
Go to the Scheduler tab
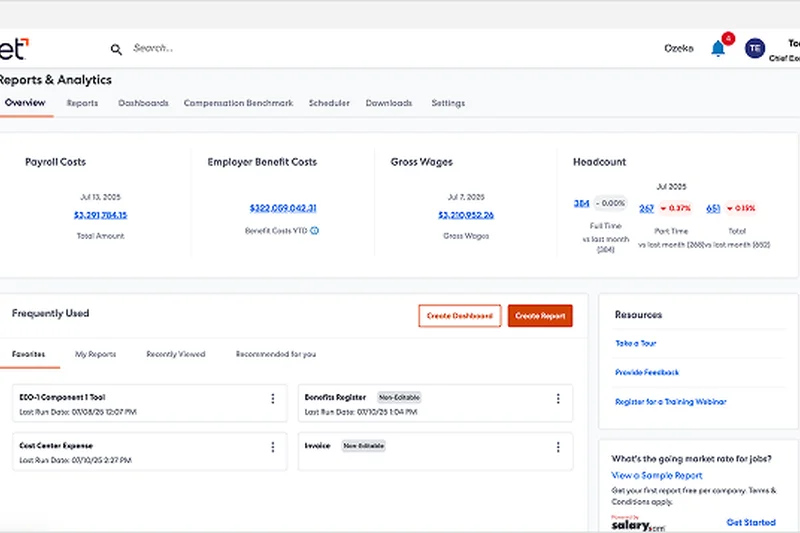click(329, 103)
